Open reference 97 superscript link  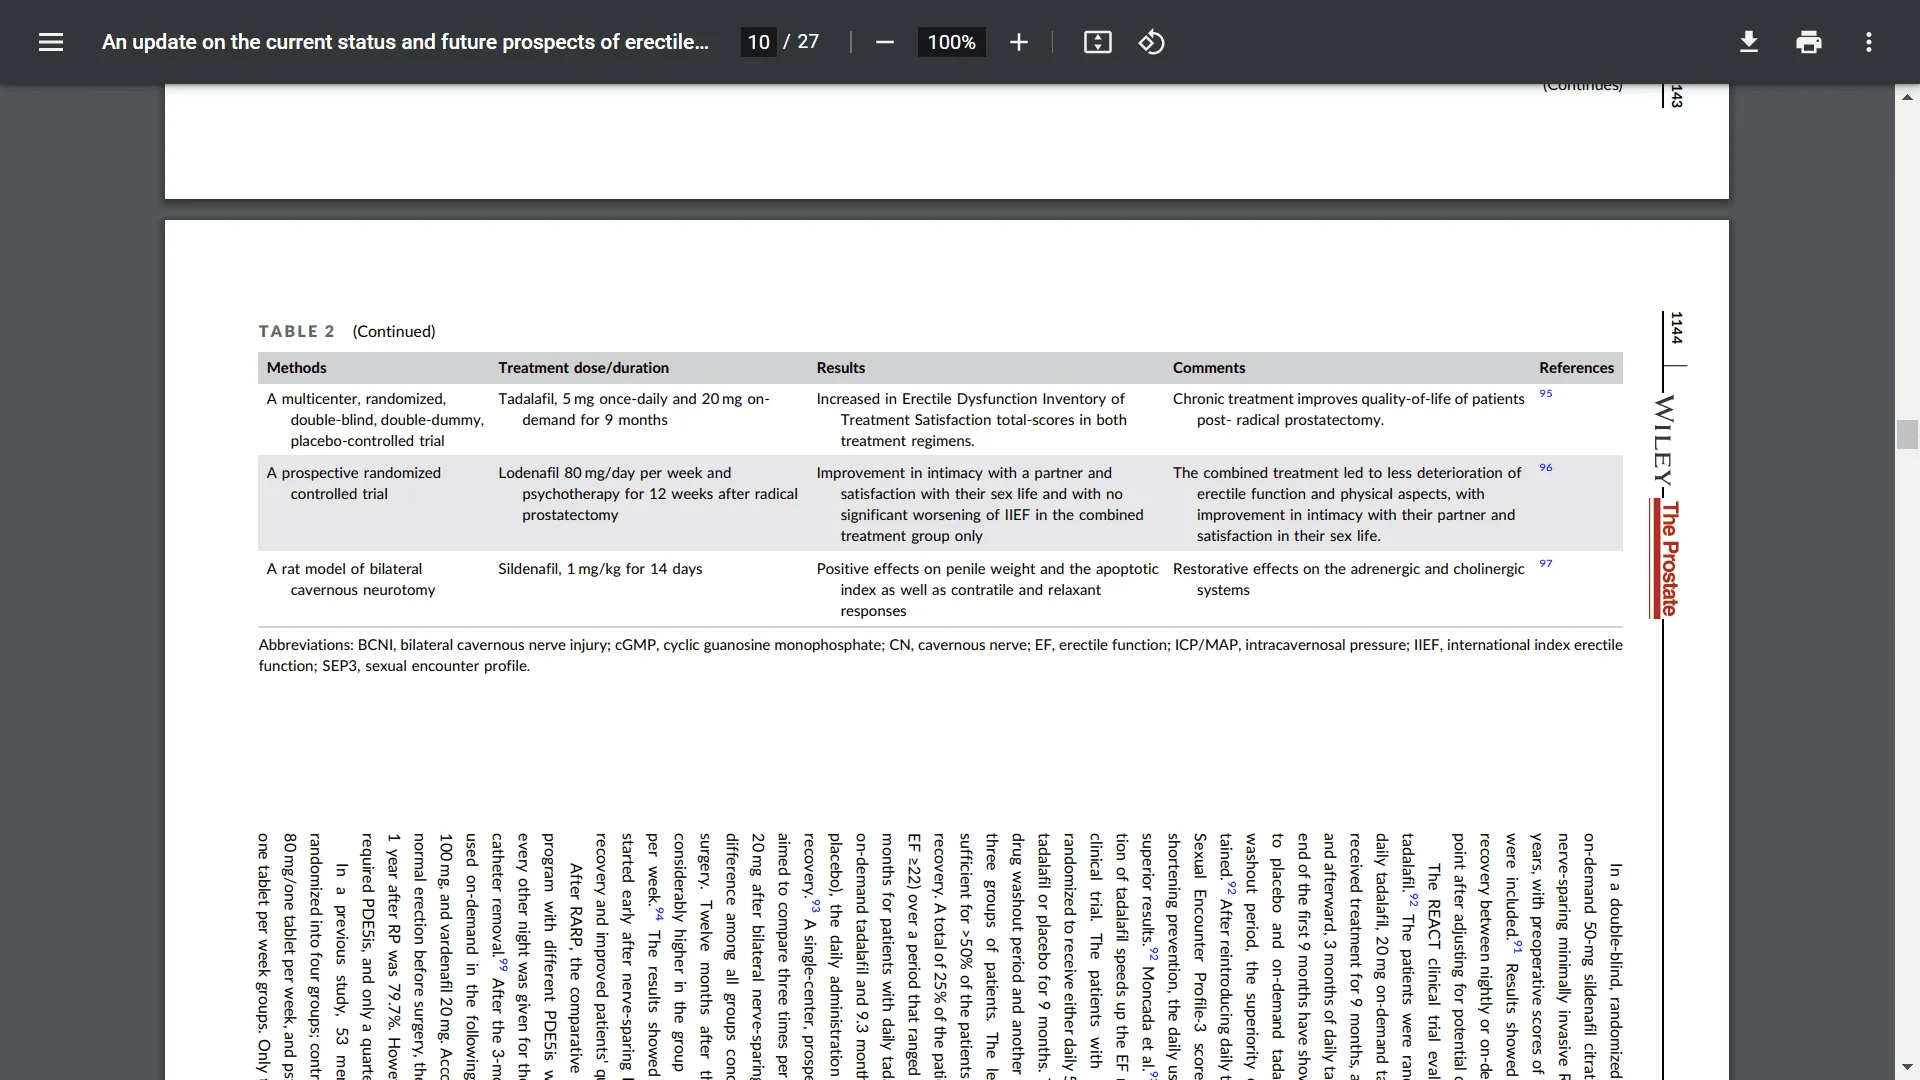(x=1545, y=564)
